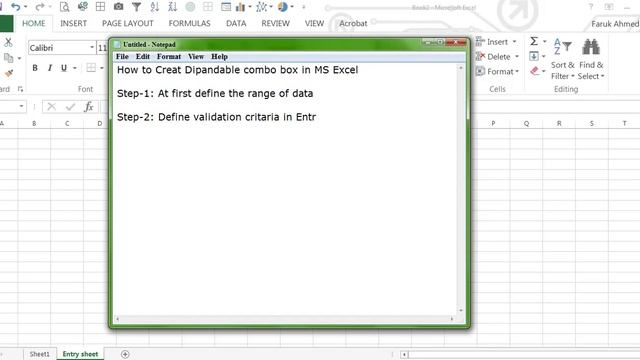
Task: Switch to the REVIEW ribbon tab
Action: coord(276,24)
